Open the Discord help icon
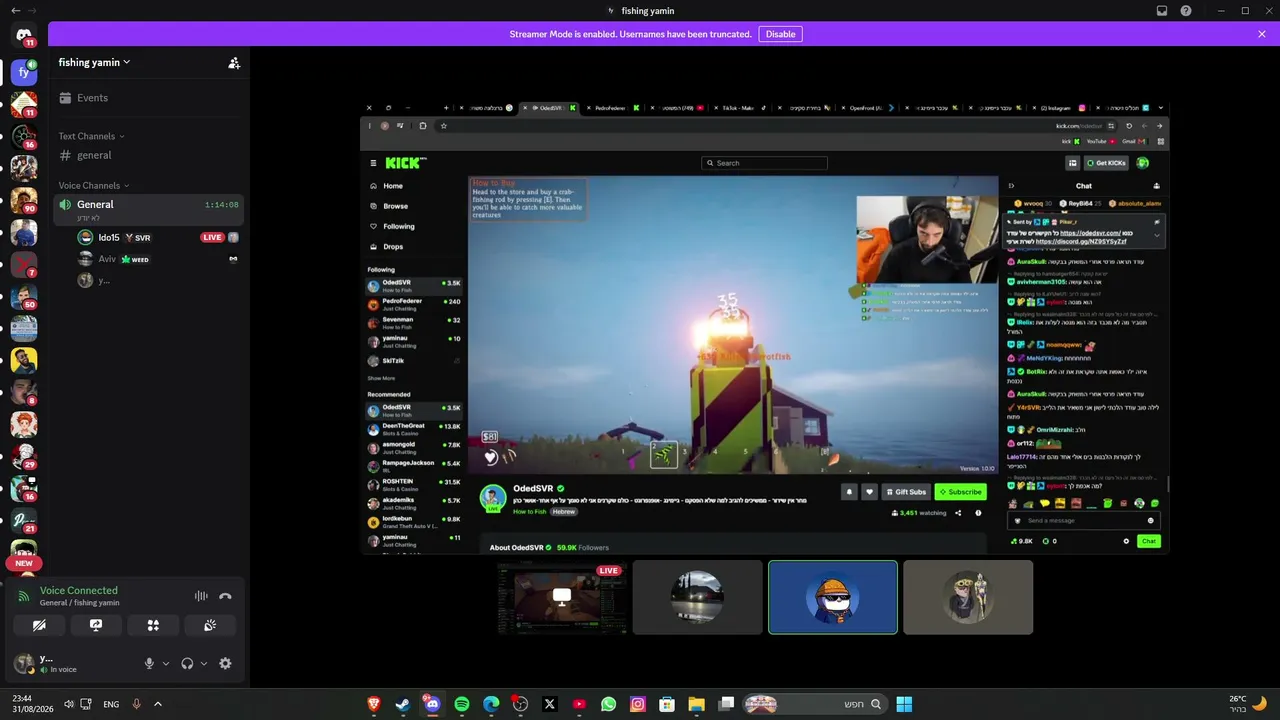This screenshot has height=720, width=1280. pyautogui.click(x=1186, y=11)
